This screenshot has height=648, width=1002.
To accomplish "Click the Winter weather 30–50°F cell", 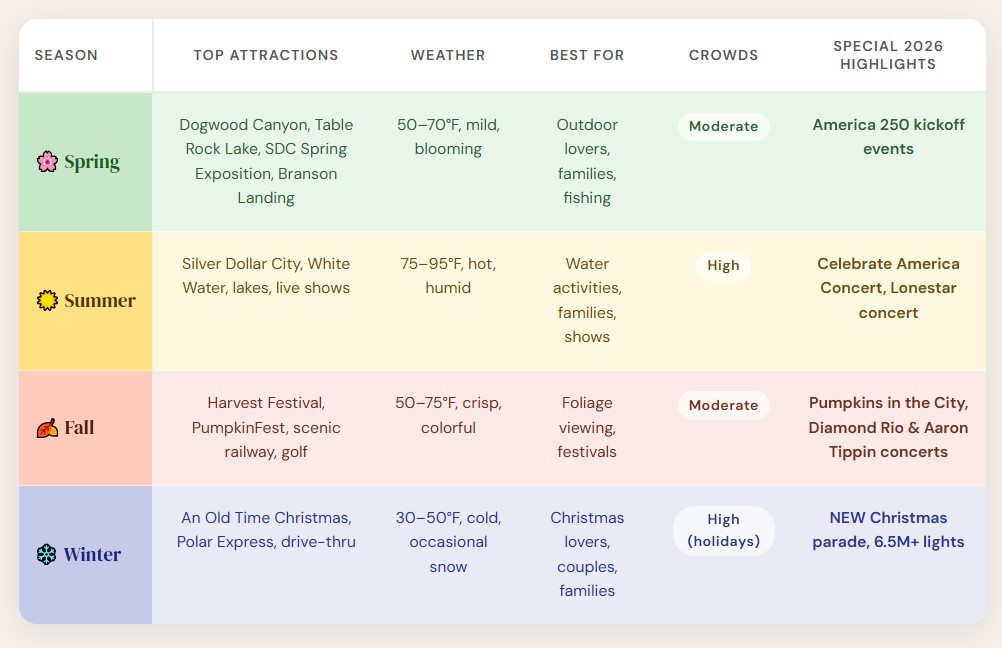I will [x=448, y=542].
